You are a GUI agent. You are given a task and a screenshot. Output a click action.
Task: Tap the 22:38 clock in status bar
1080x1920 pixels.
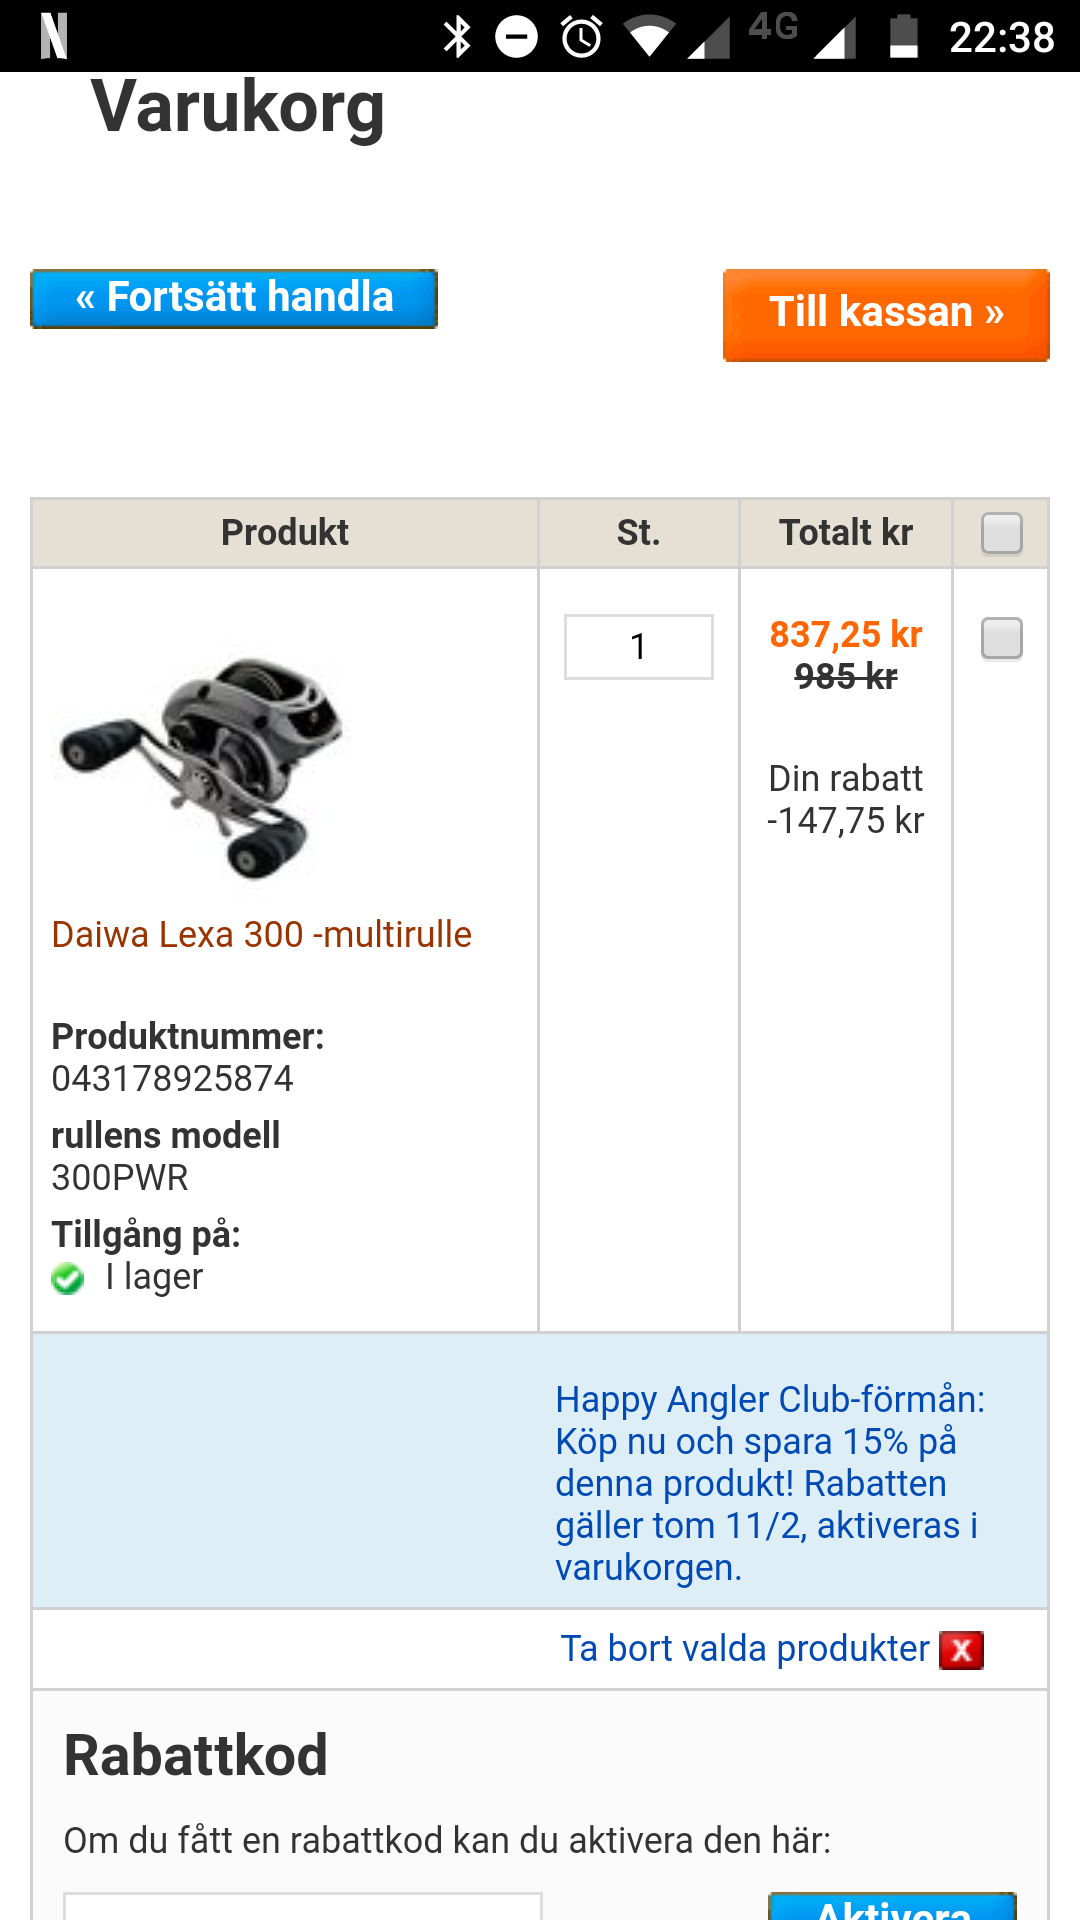coord(1002,38)
